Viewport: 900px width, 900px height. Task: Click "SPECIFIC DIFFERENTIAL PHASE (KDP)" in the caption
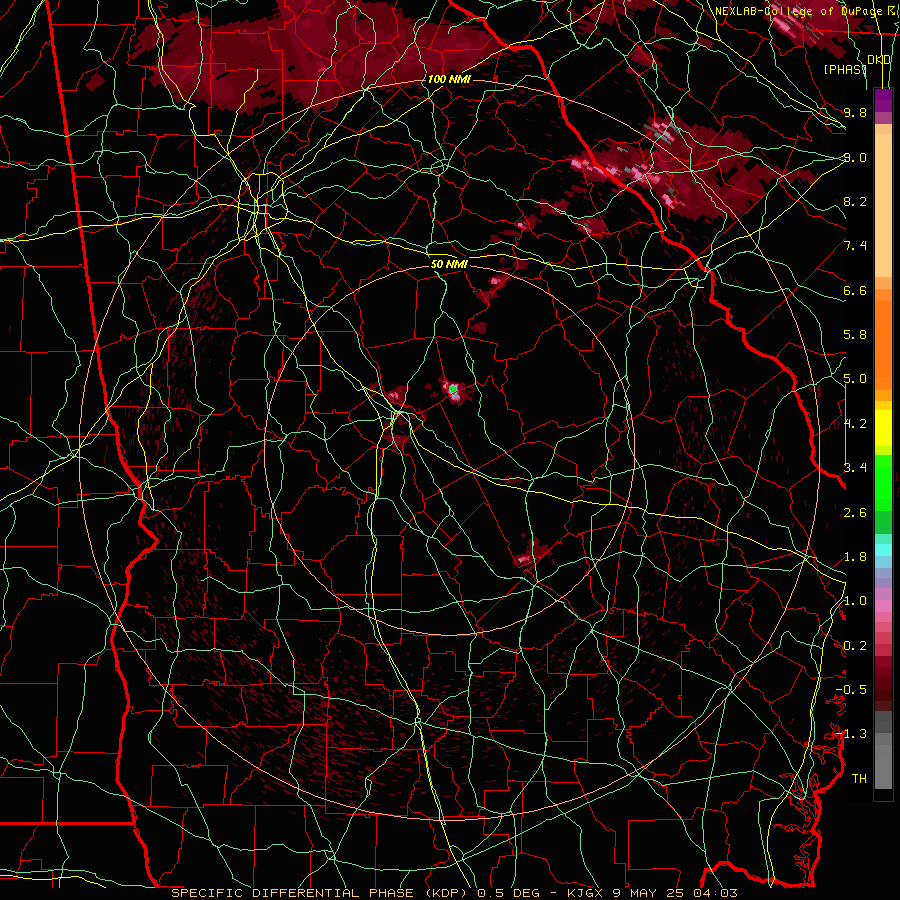(319, 893)
